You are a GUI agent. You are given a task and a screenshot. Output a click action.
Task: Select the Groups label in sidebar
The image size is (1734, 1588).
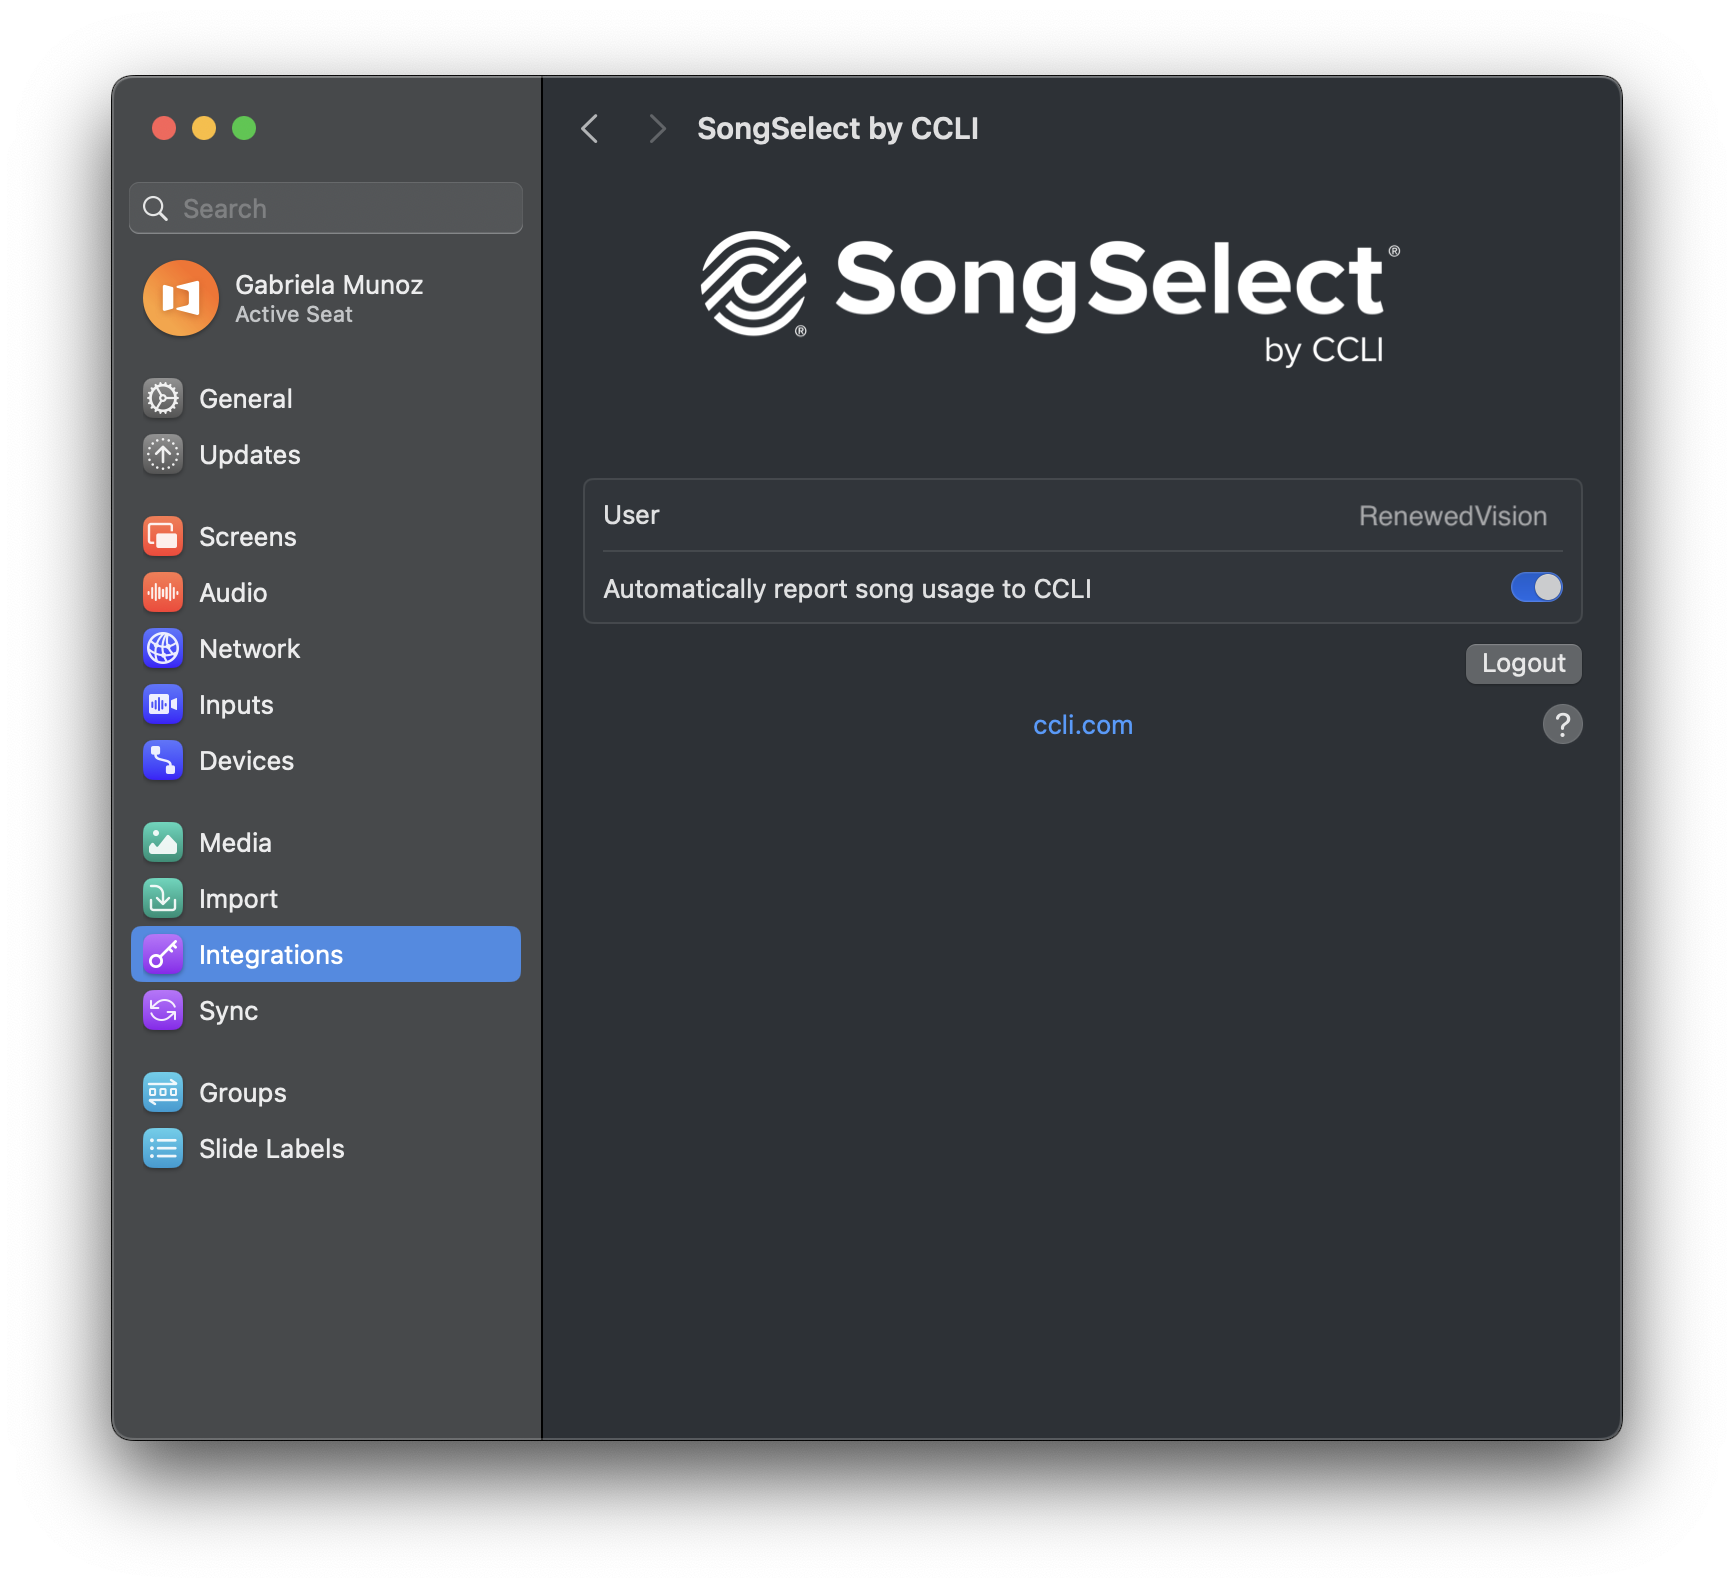(243, 1093)
